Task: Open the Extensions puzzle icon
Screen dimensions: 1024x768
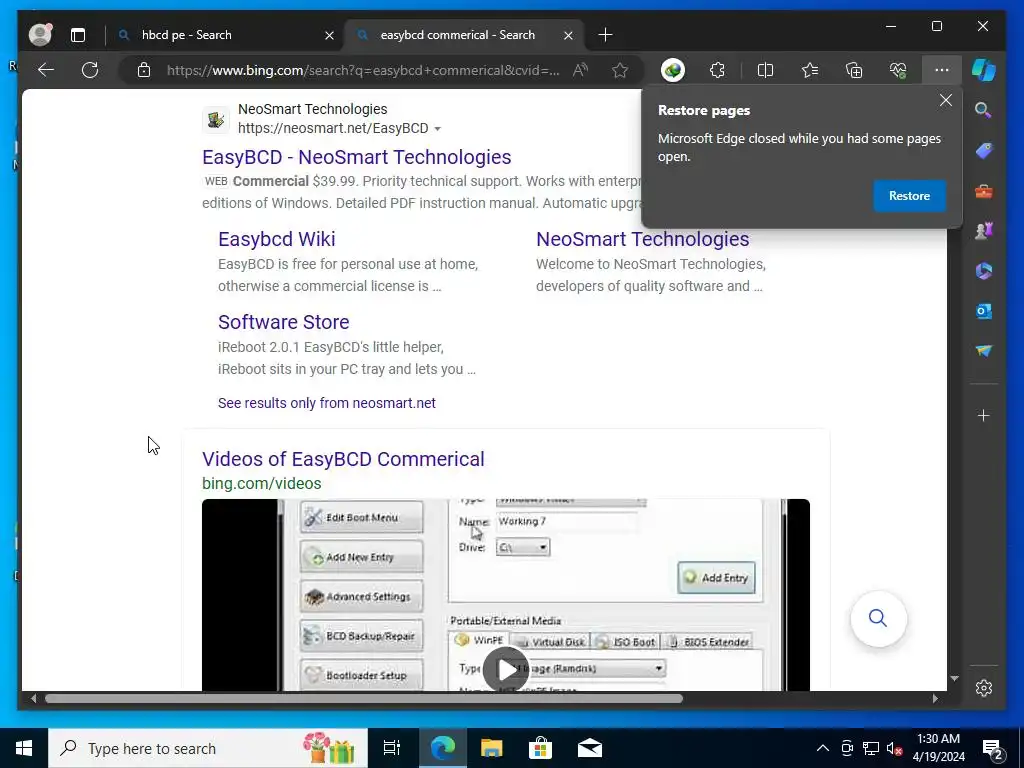Action: [x=717, y=70]
